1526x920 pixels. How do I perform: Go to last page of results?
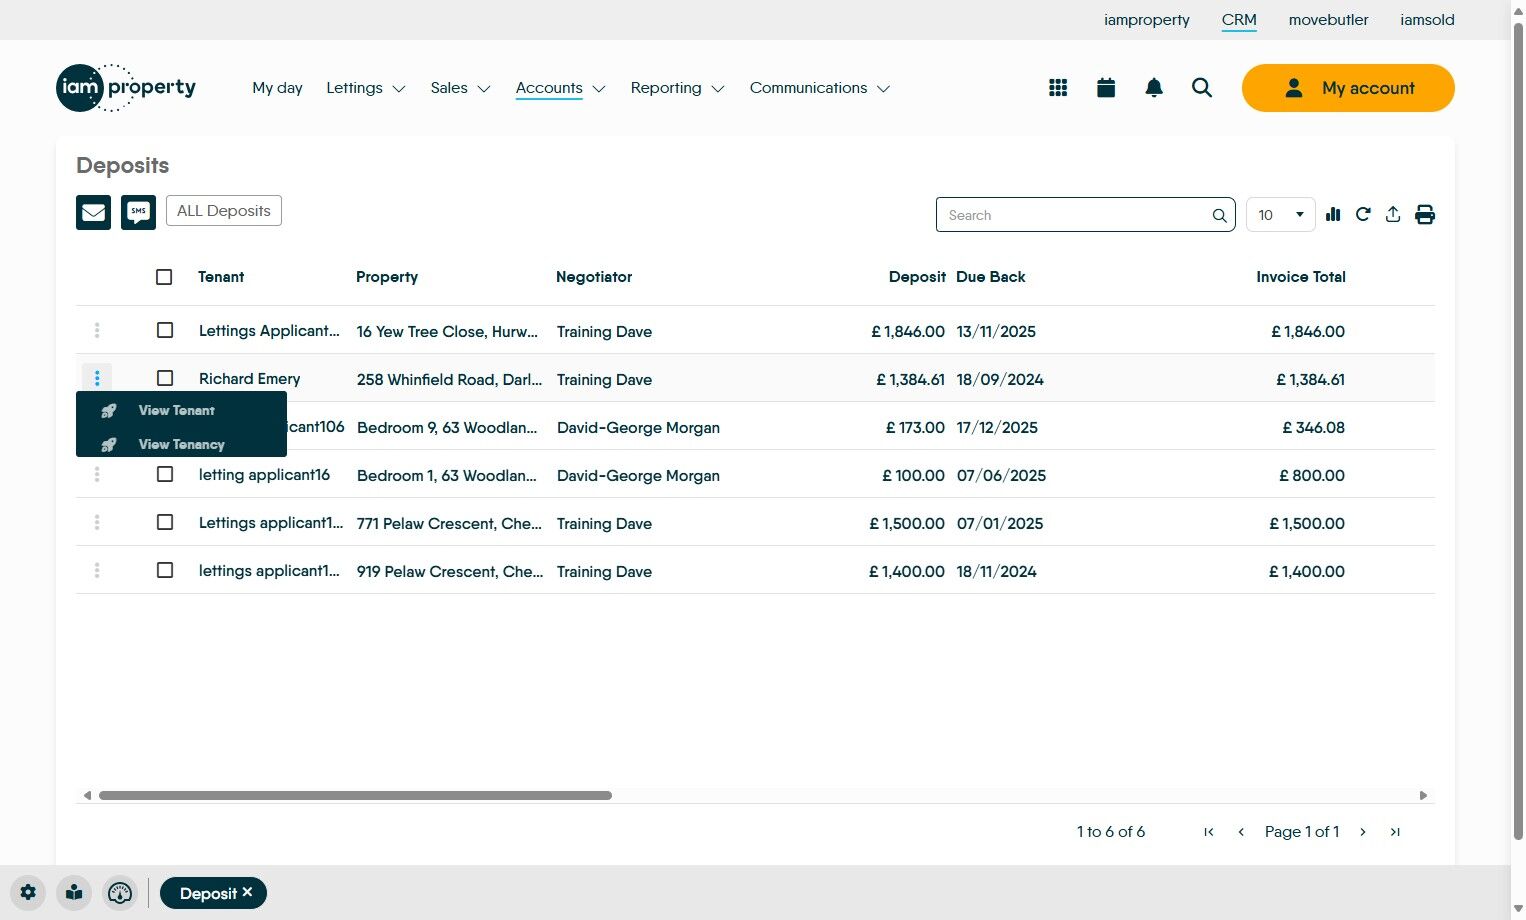click(1395, 832)
